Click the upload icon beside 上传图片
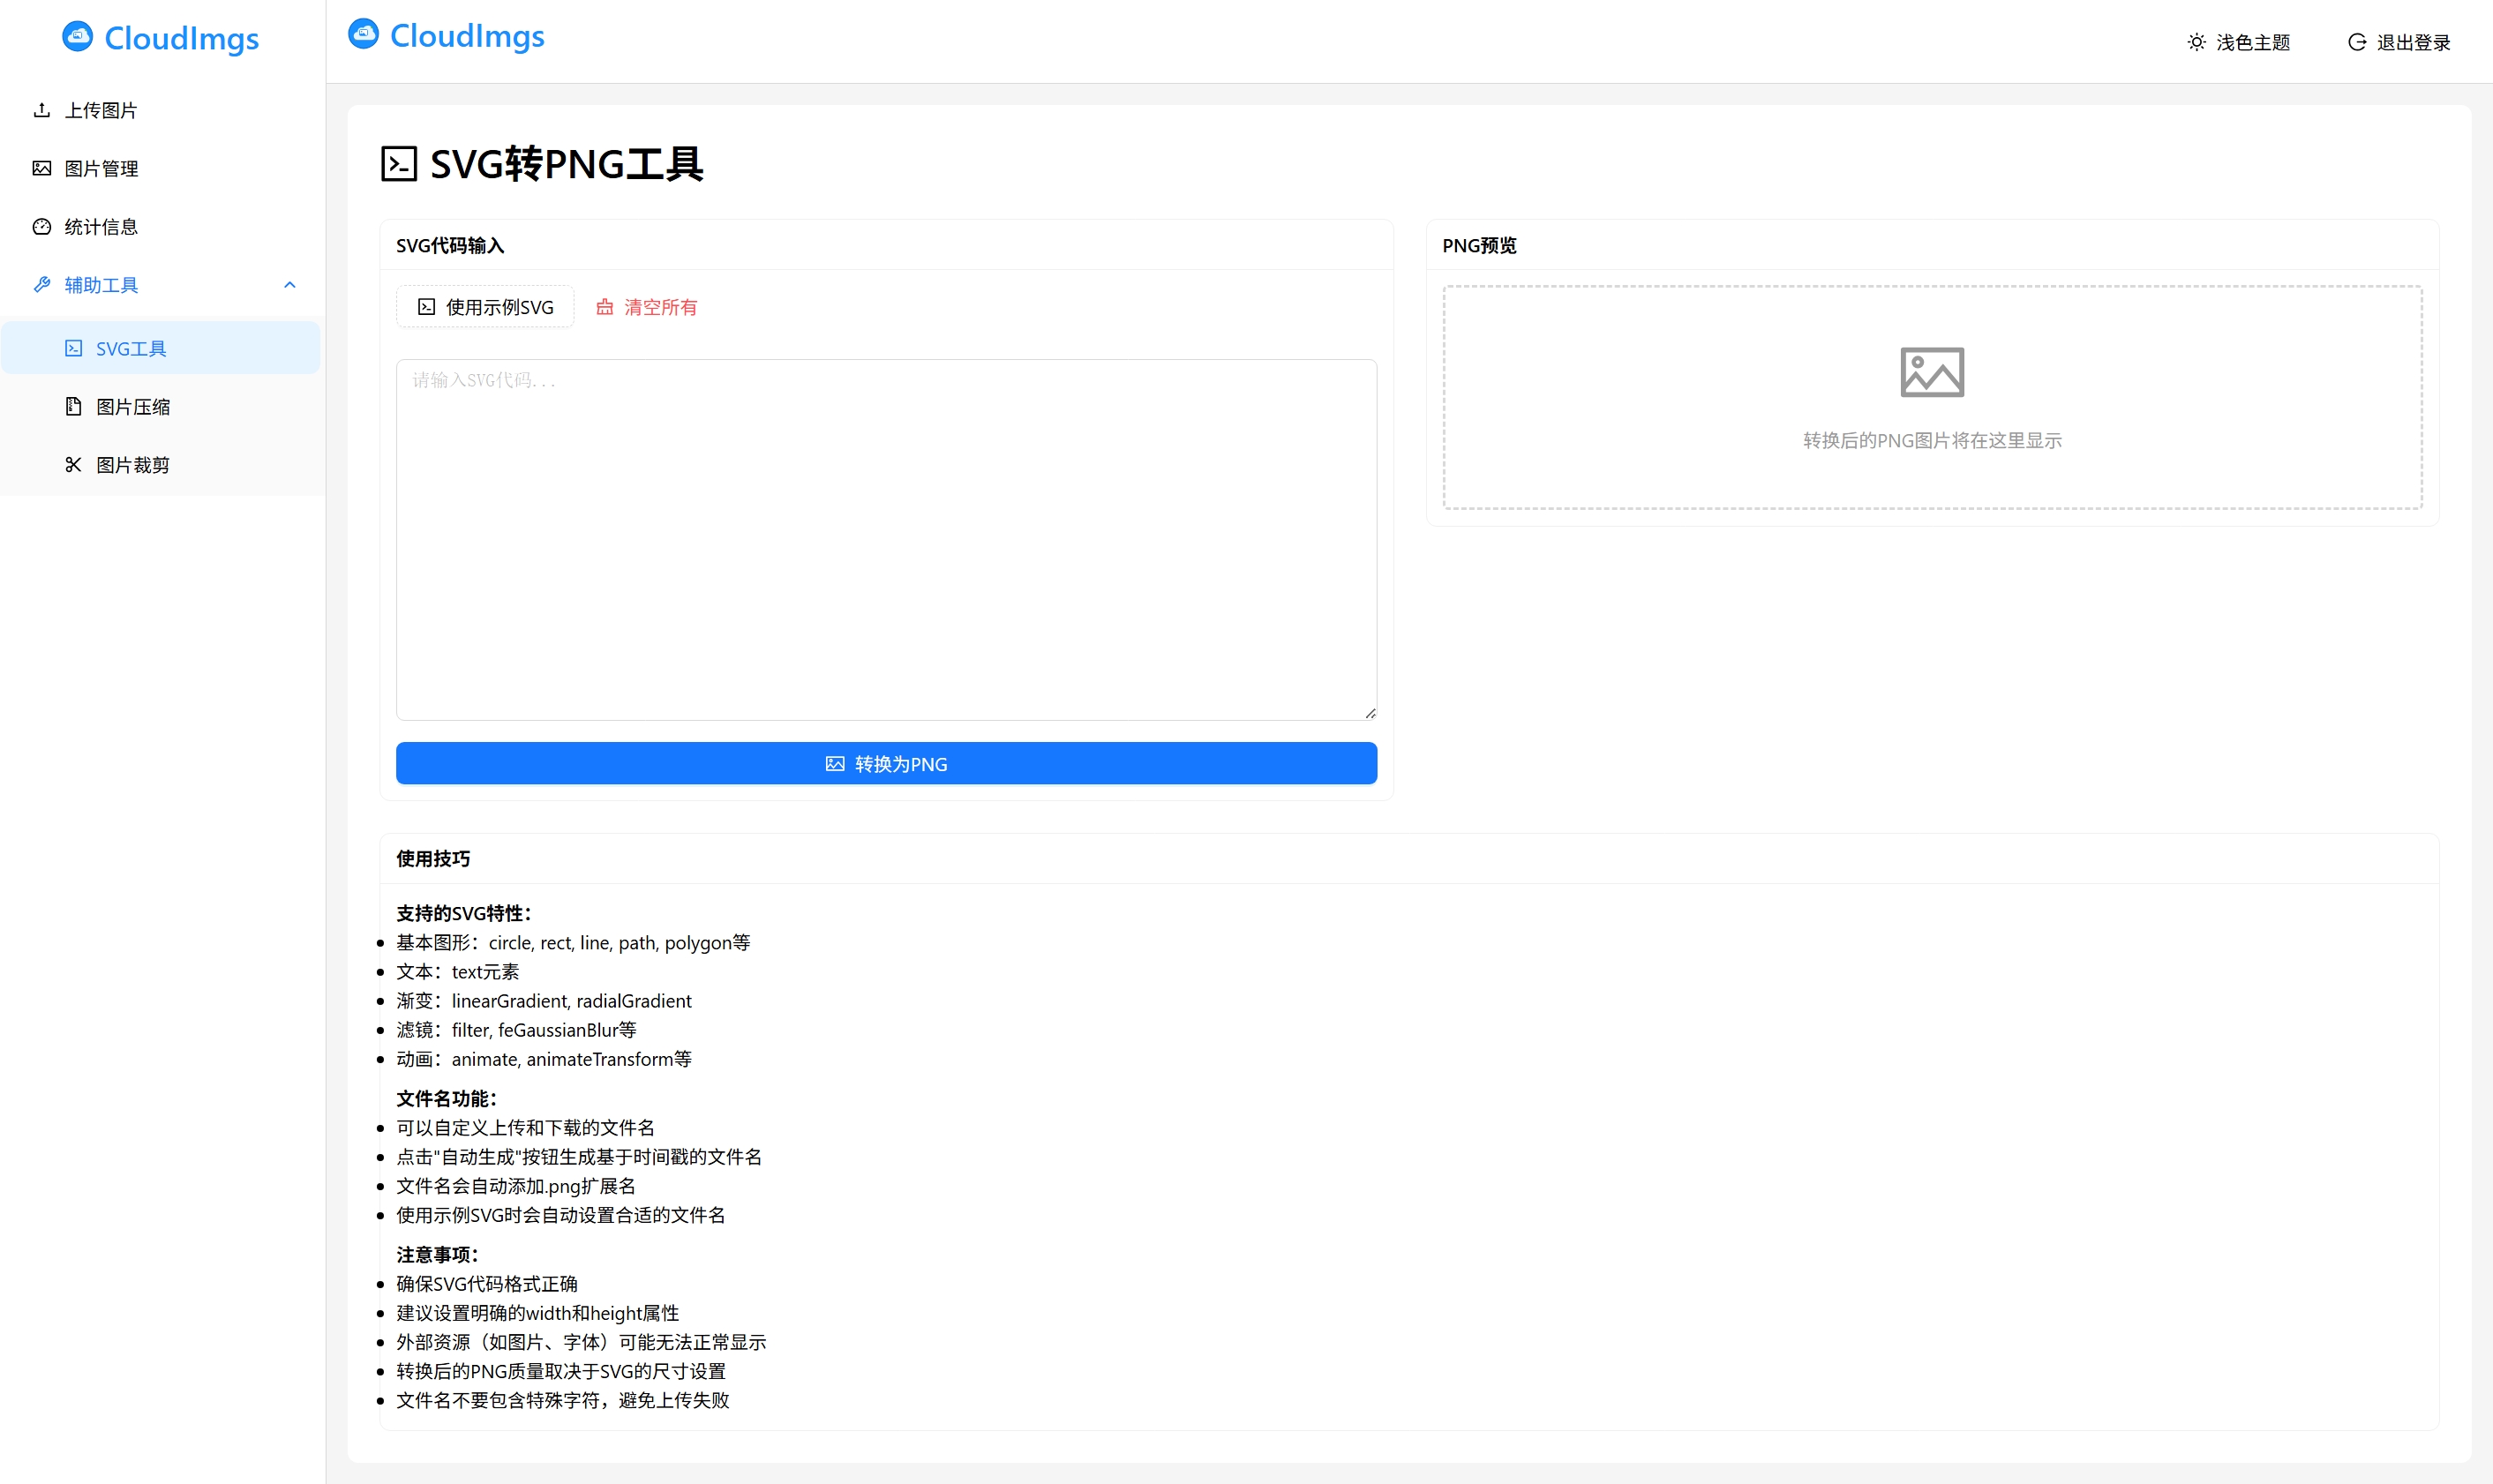The width and height of the screenshot is (2493, 1484). (42, 110)
